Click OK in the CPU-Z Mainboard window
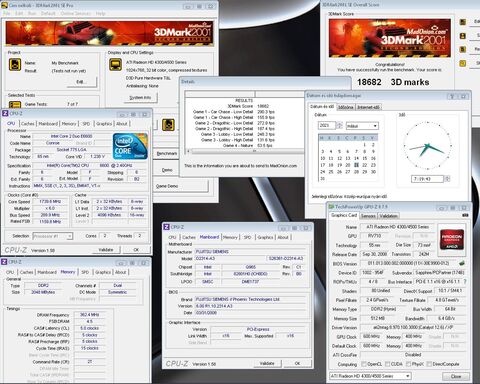This screenshot has height=384, width=480. click(297, 363)
